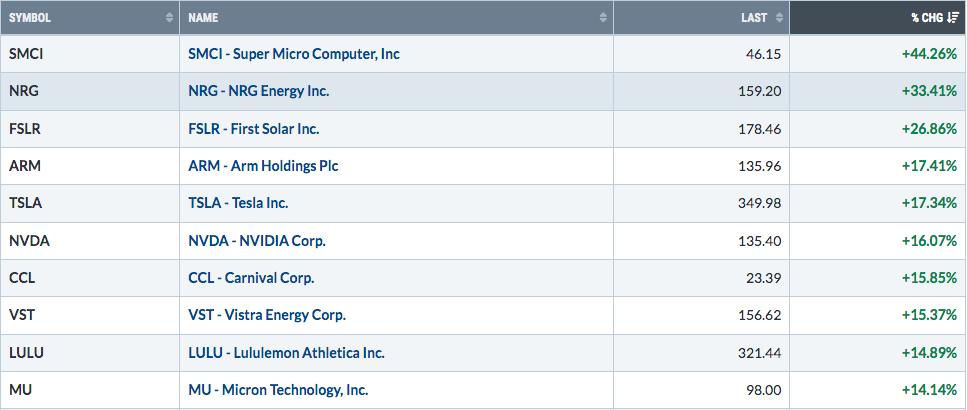Click descending sort icon beside % CHG
Viewport: 967px width, 410px height.
pos(953,18)
